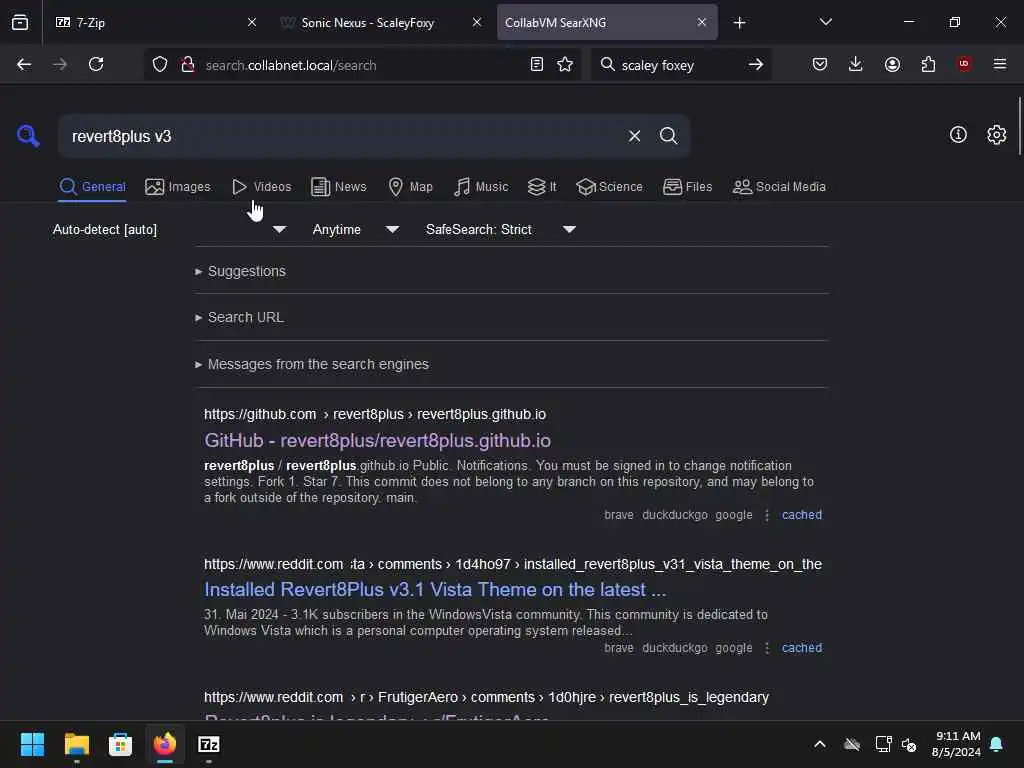Click the SearXNG logo magnifier
This screenshot has height=768, width=1024.
point(28,136)
